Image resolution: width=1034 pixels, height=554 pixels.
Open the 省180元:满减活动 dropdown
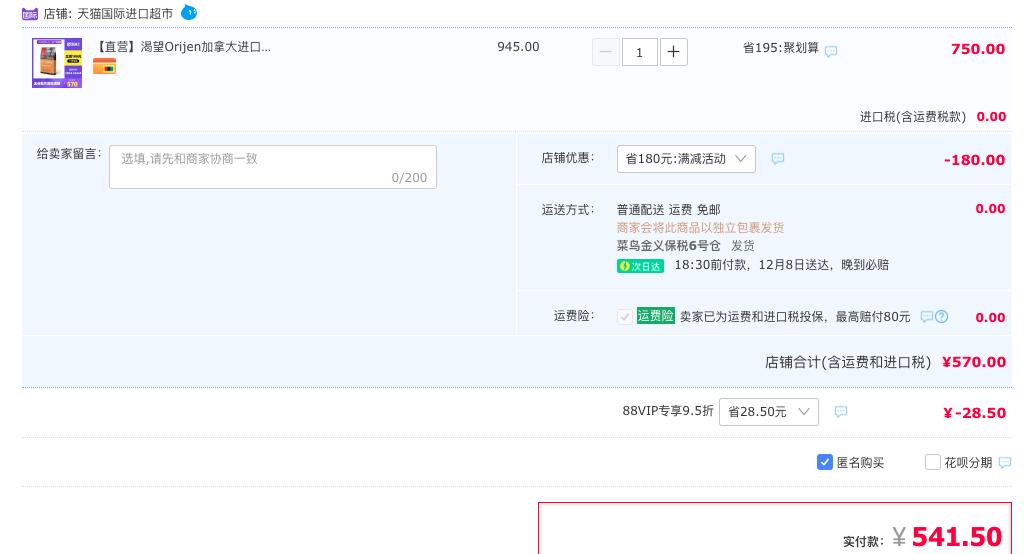[686, 159]
